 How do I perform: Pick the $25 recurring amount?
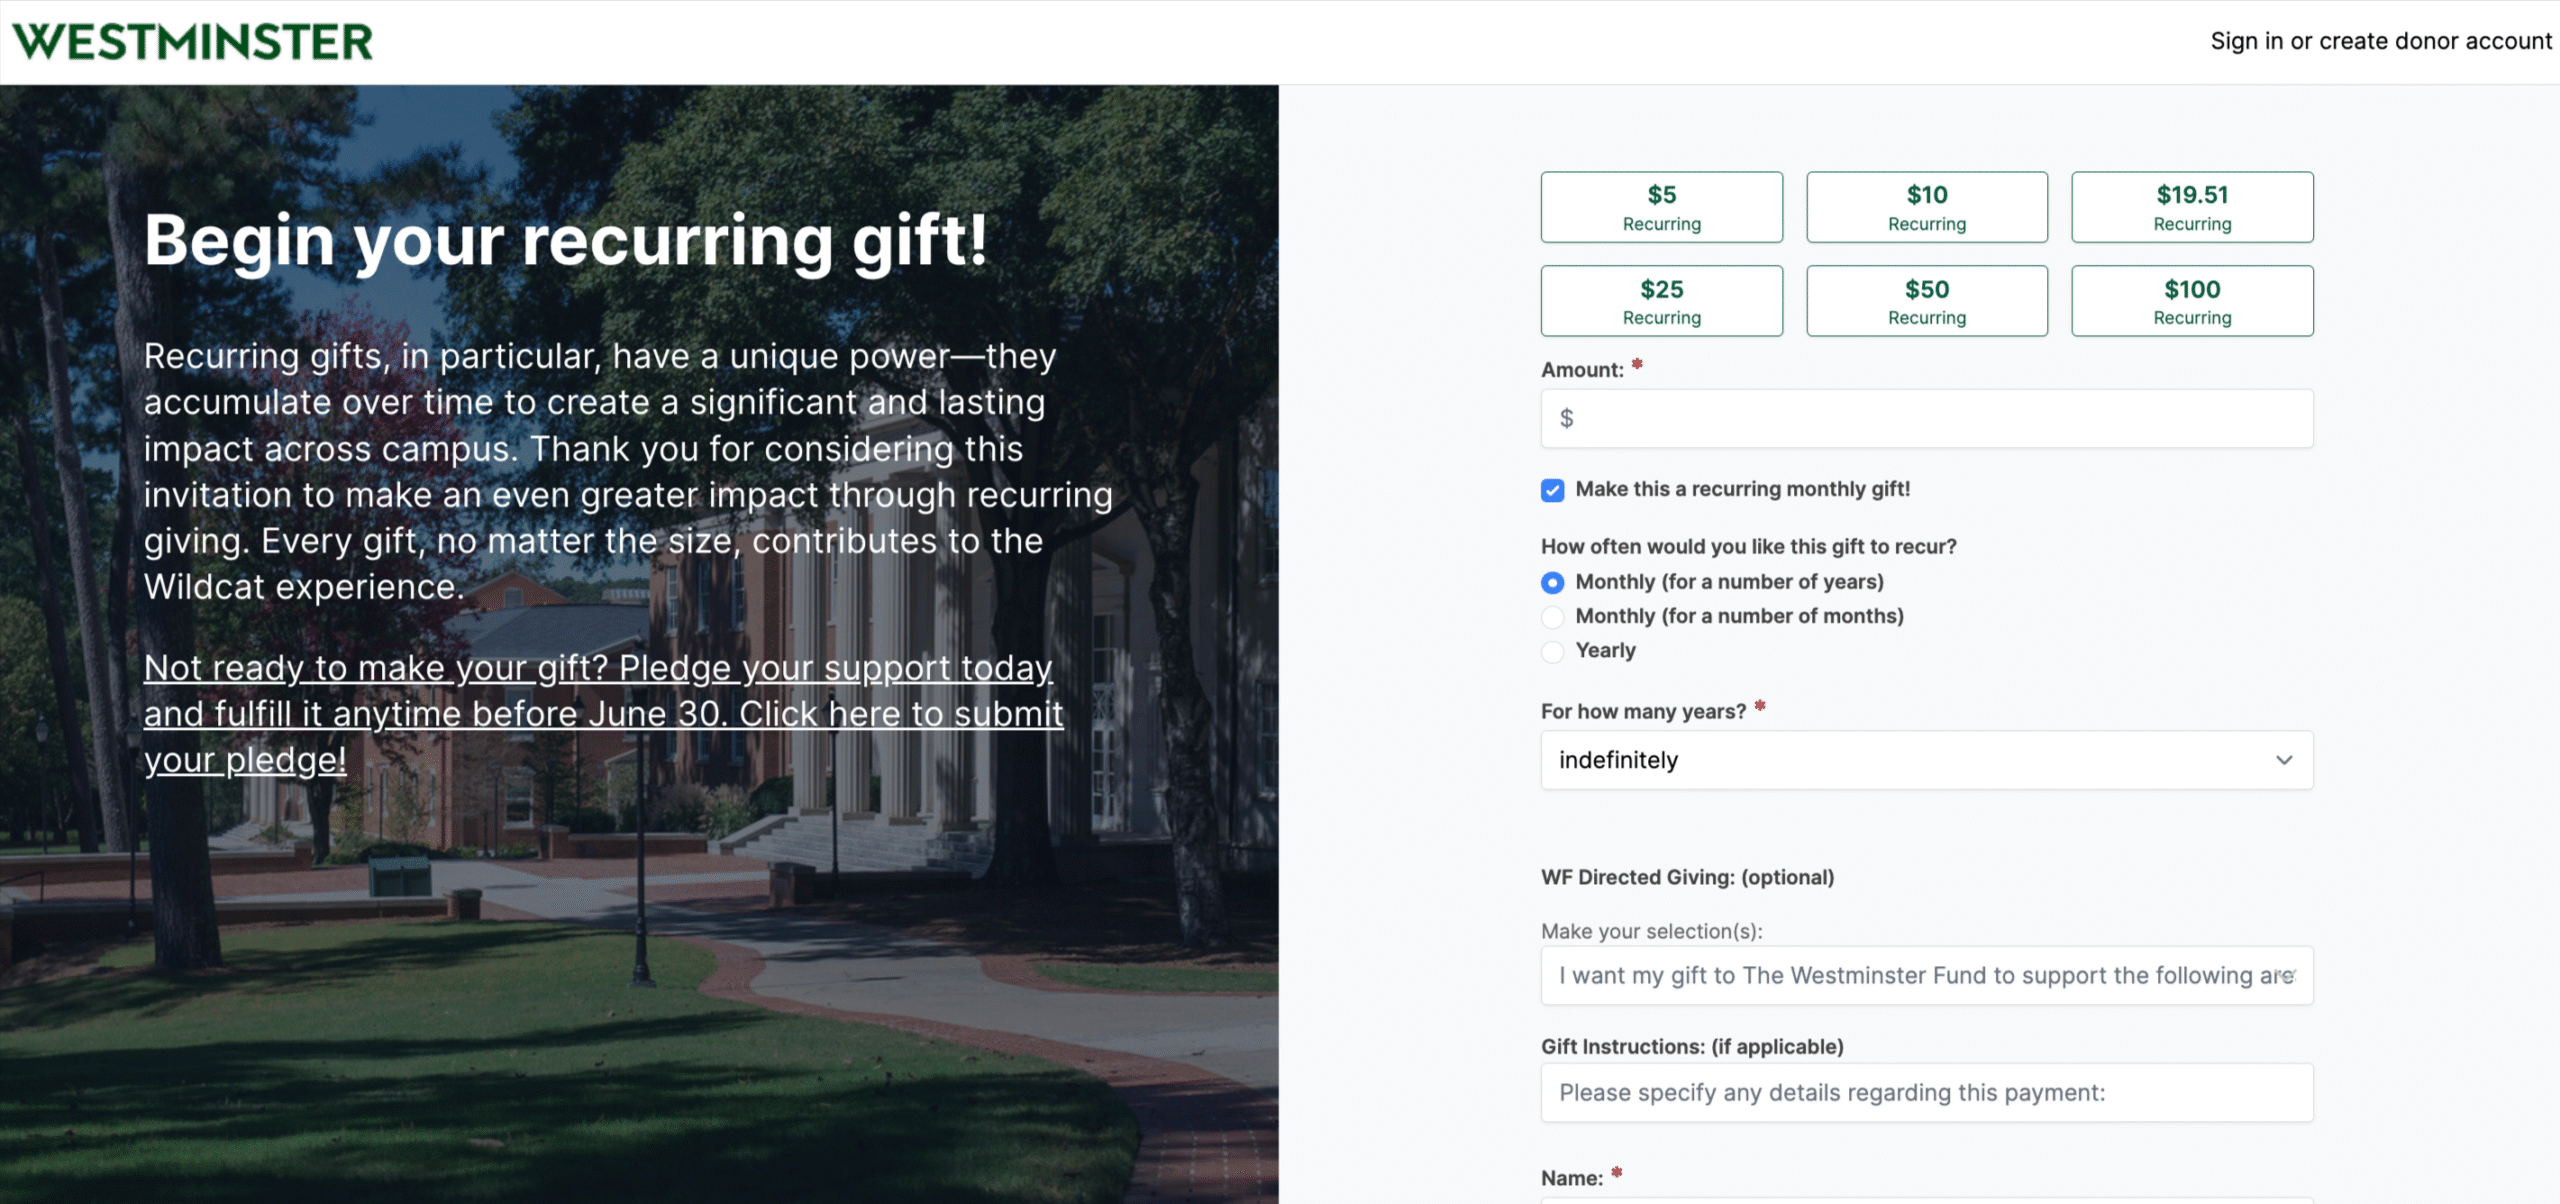point(1661,300)
